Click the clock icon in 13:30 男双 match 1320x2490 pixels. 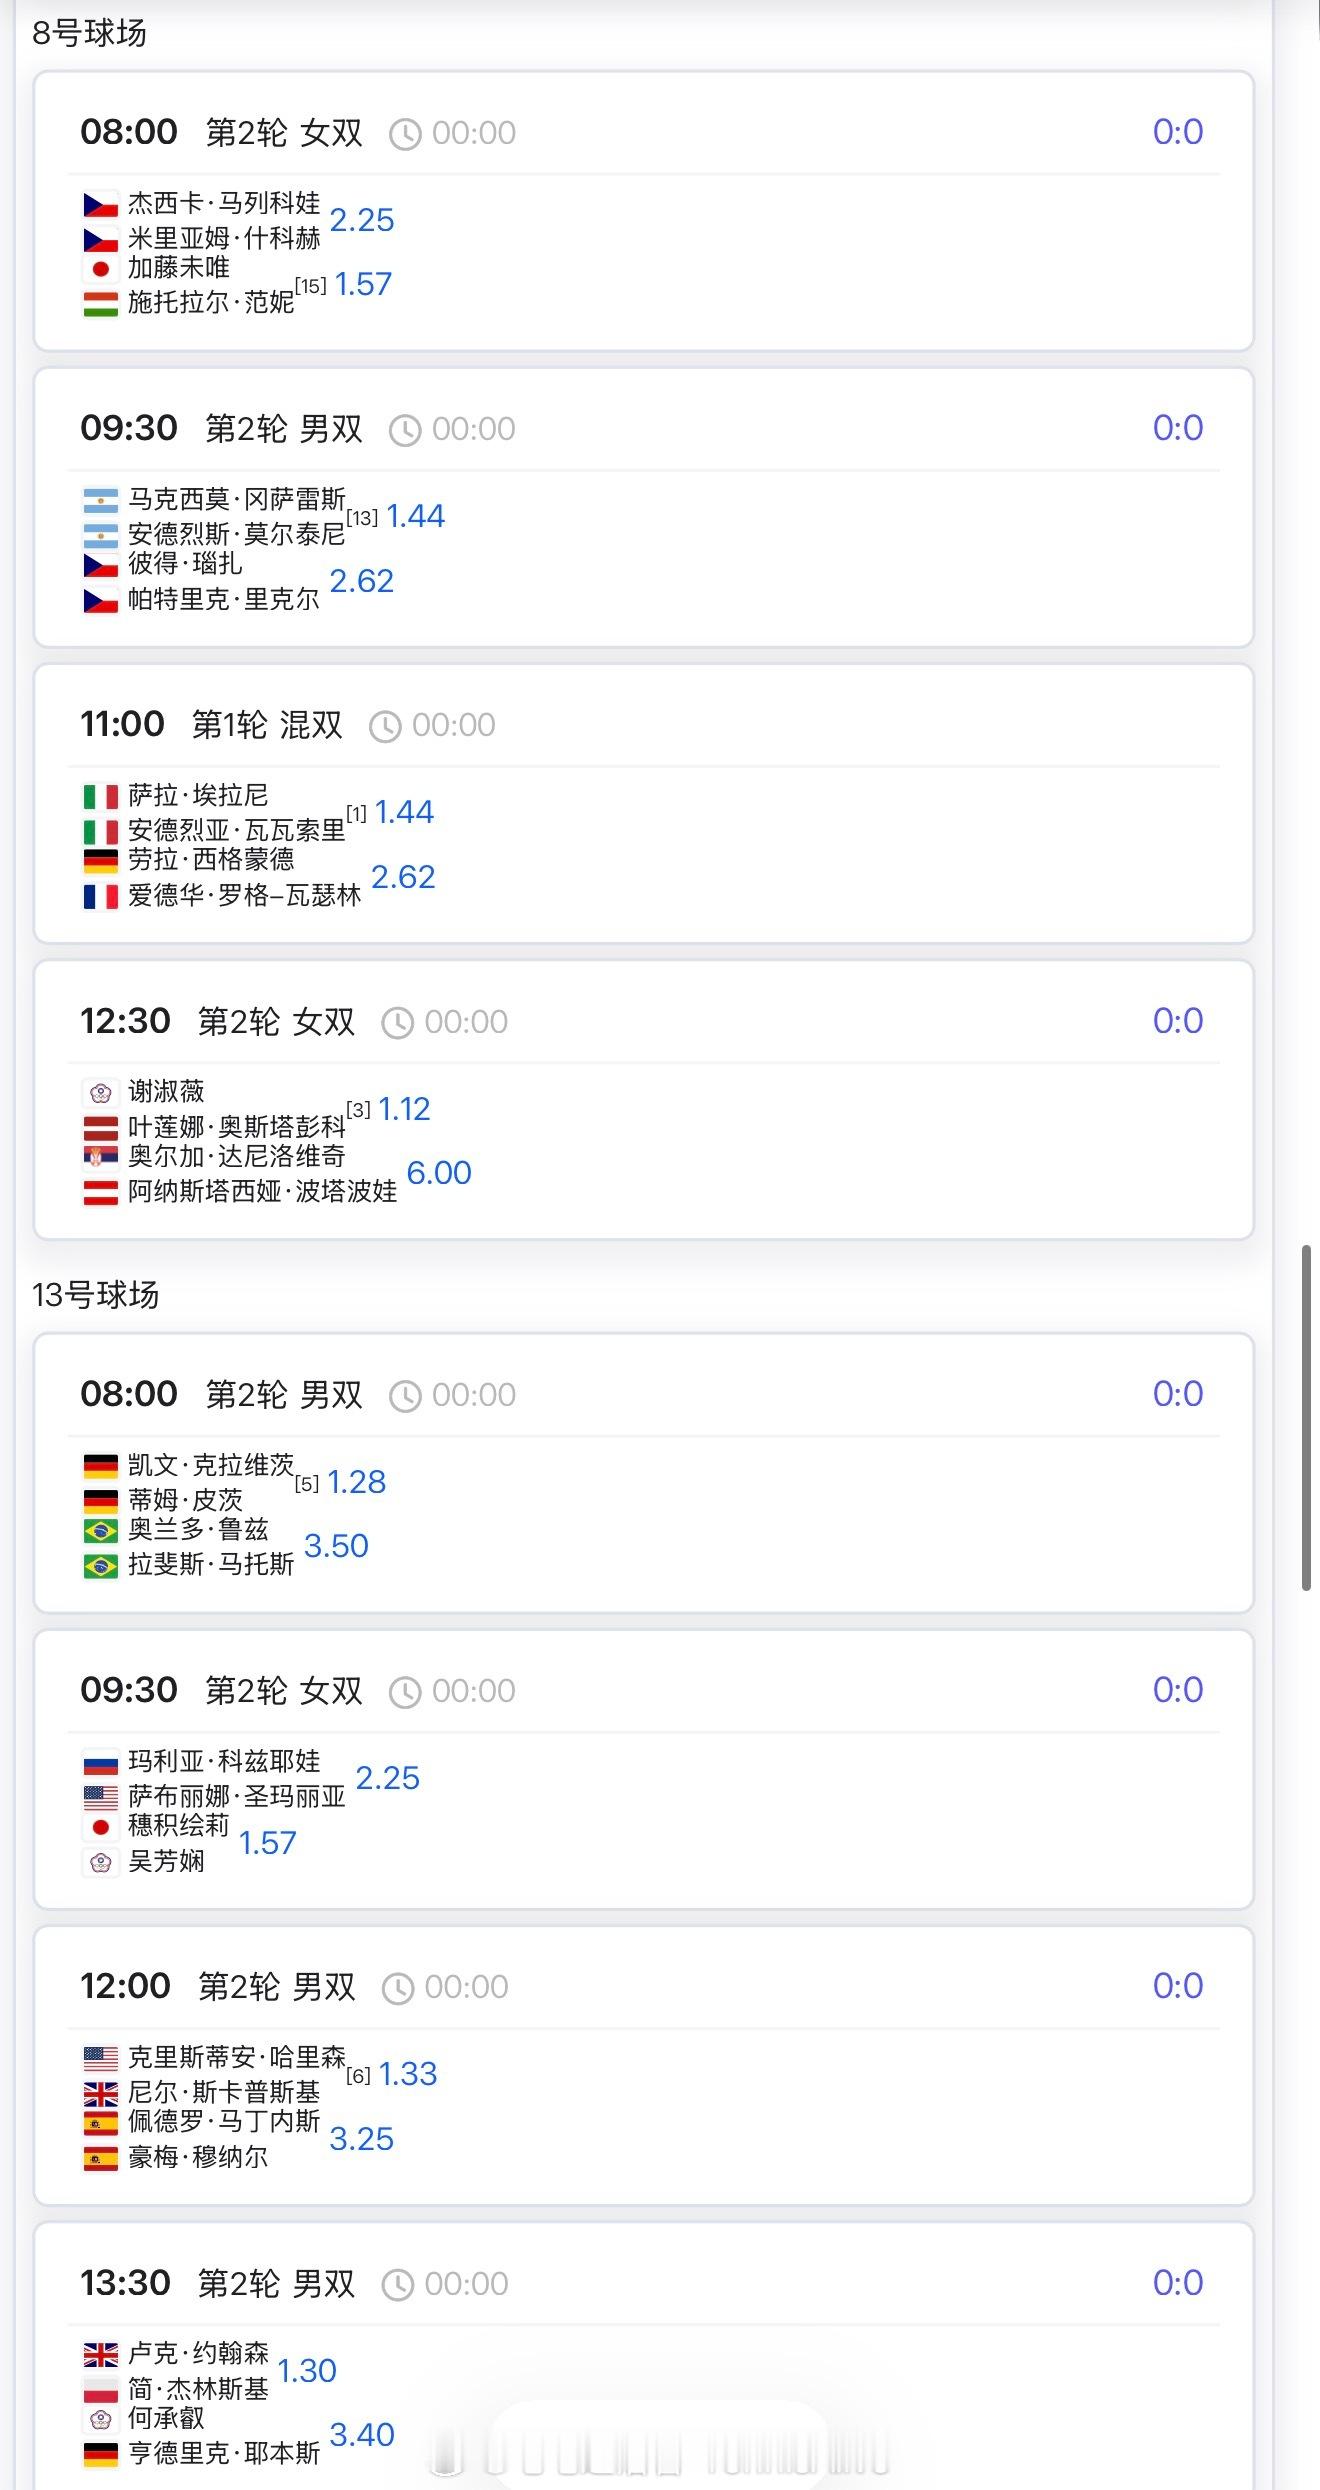398,2284
